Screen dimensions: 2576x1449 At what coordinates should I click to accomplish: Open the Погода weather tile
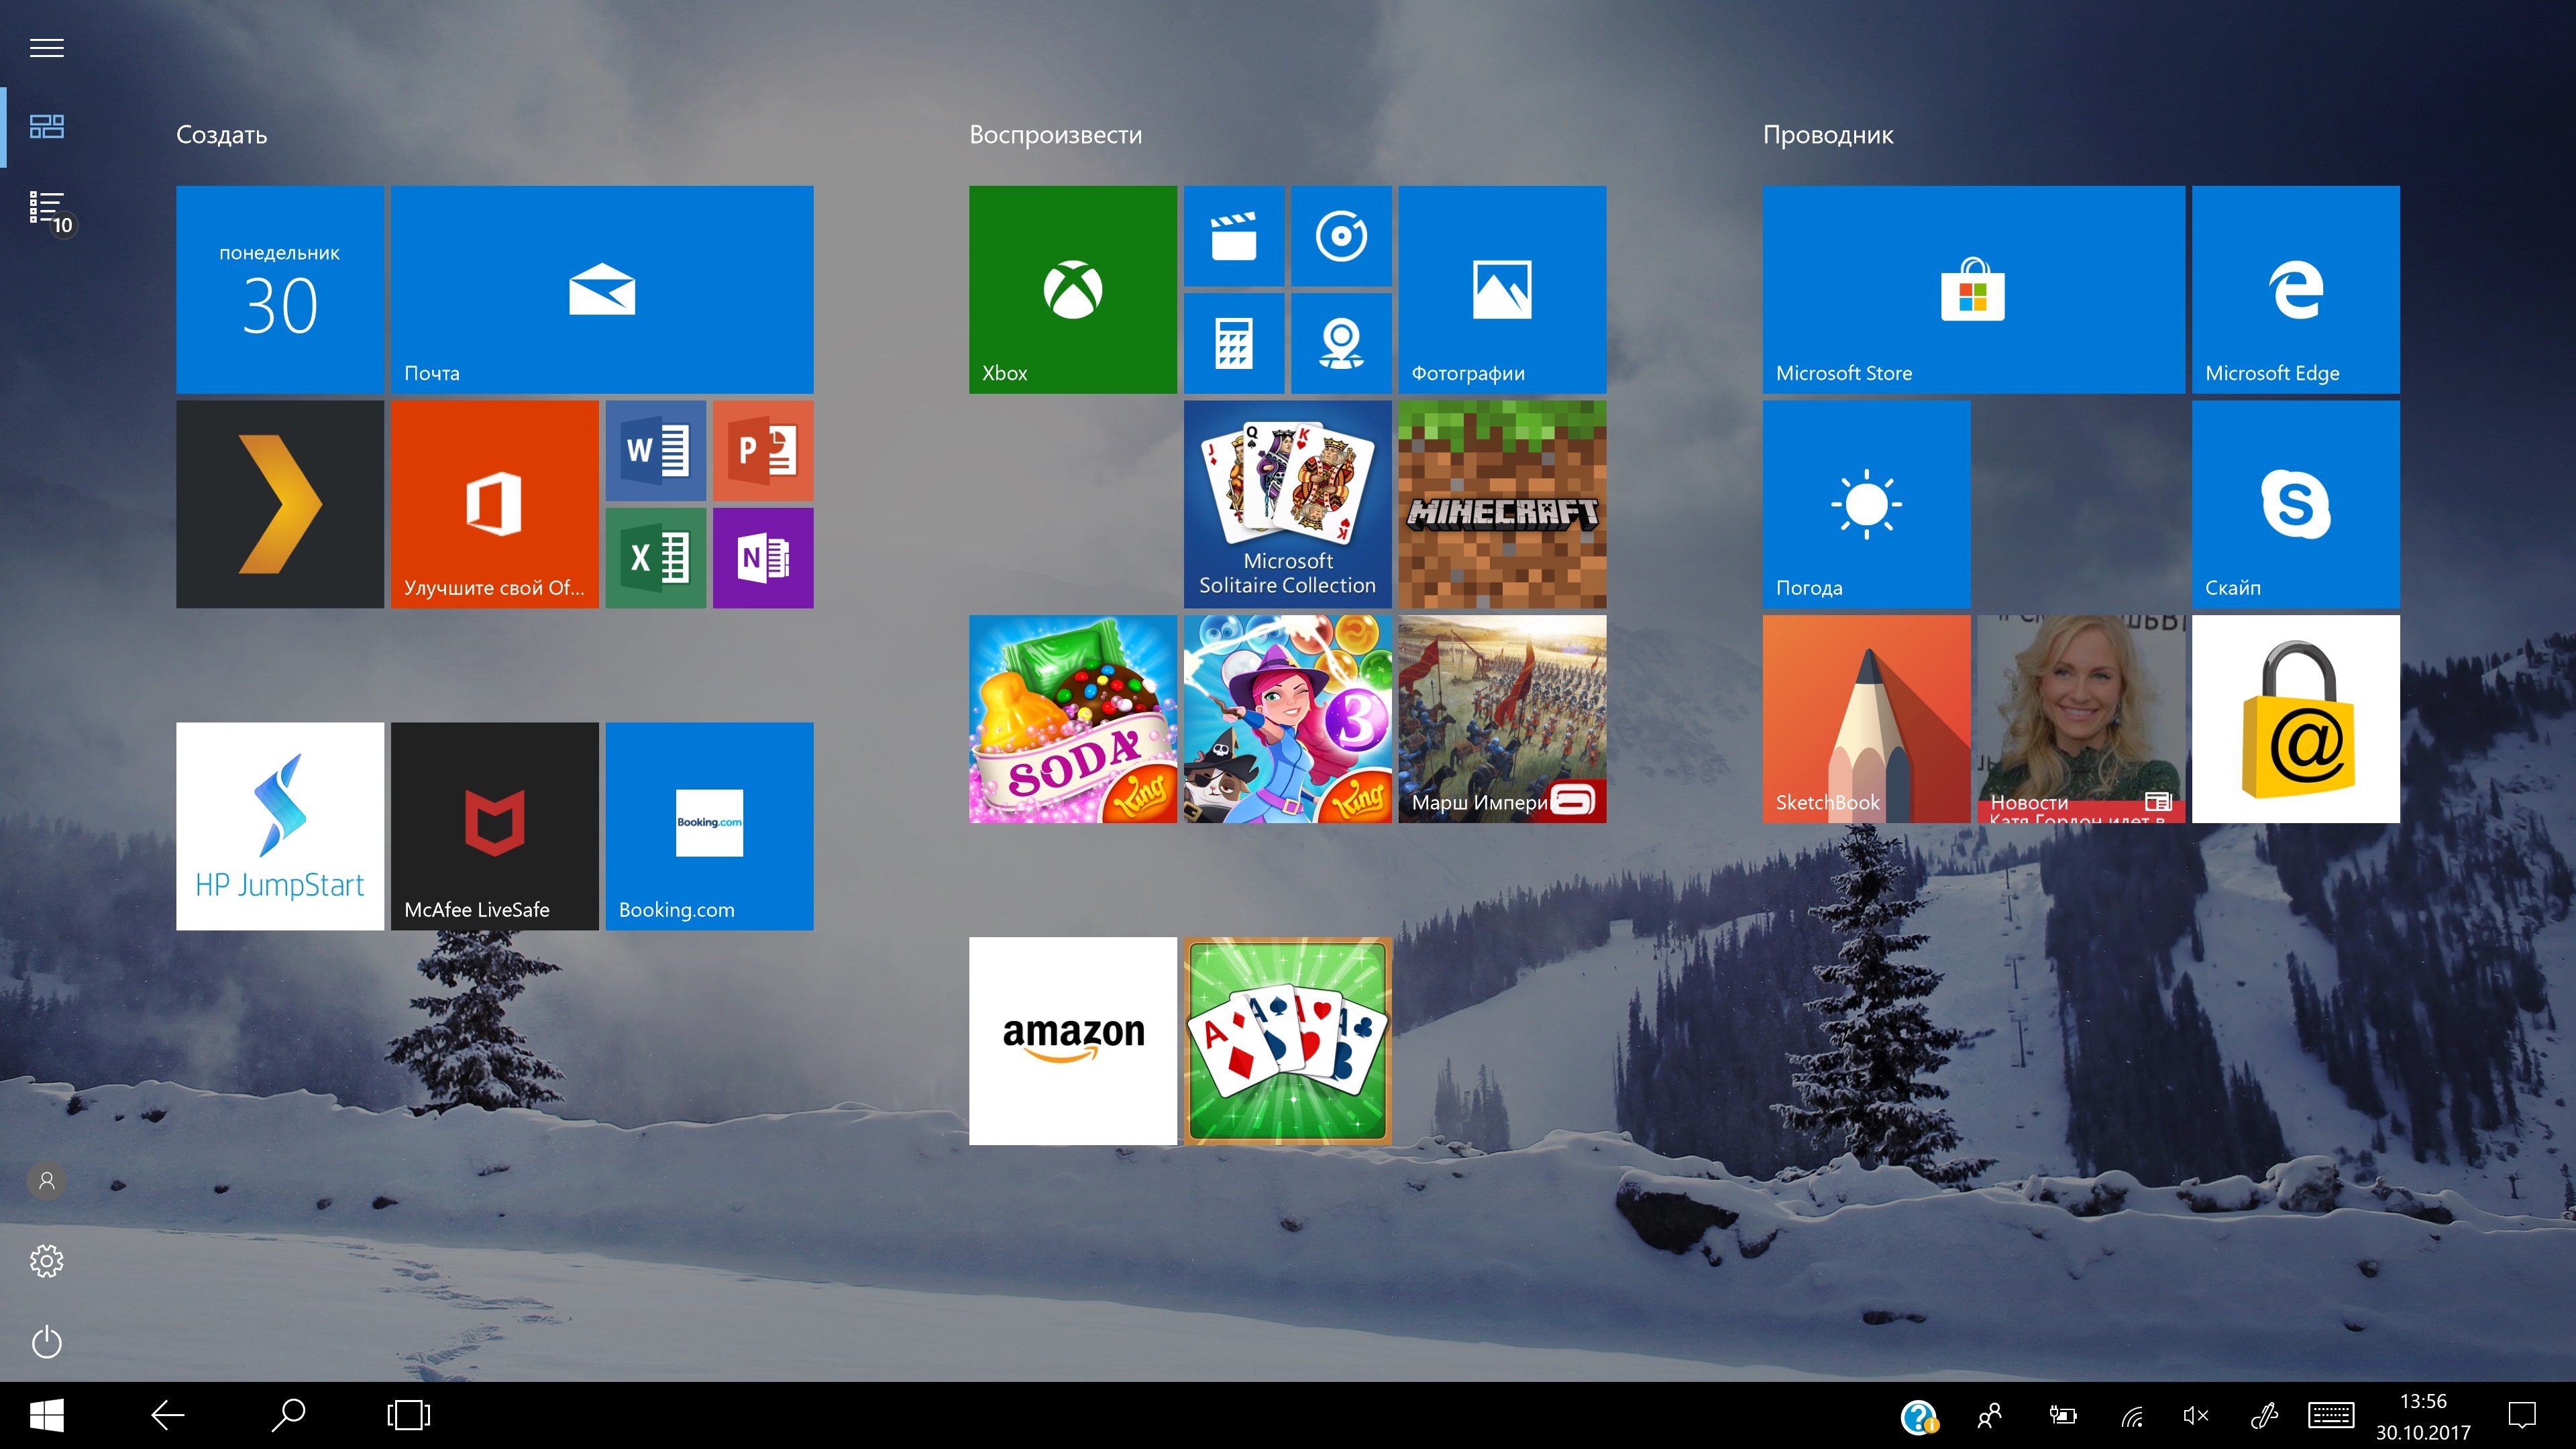point(1867,504)
